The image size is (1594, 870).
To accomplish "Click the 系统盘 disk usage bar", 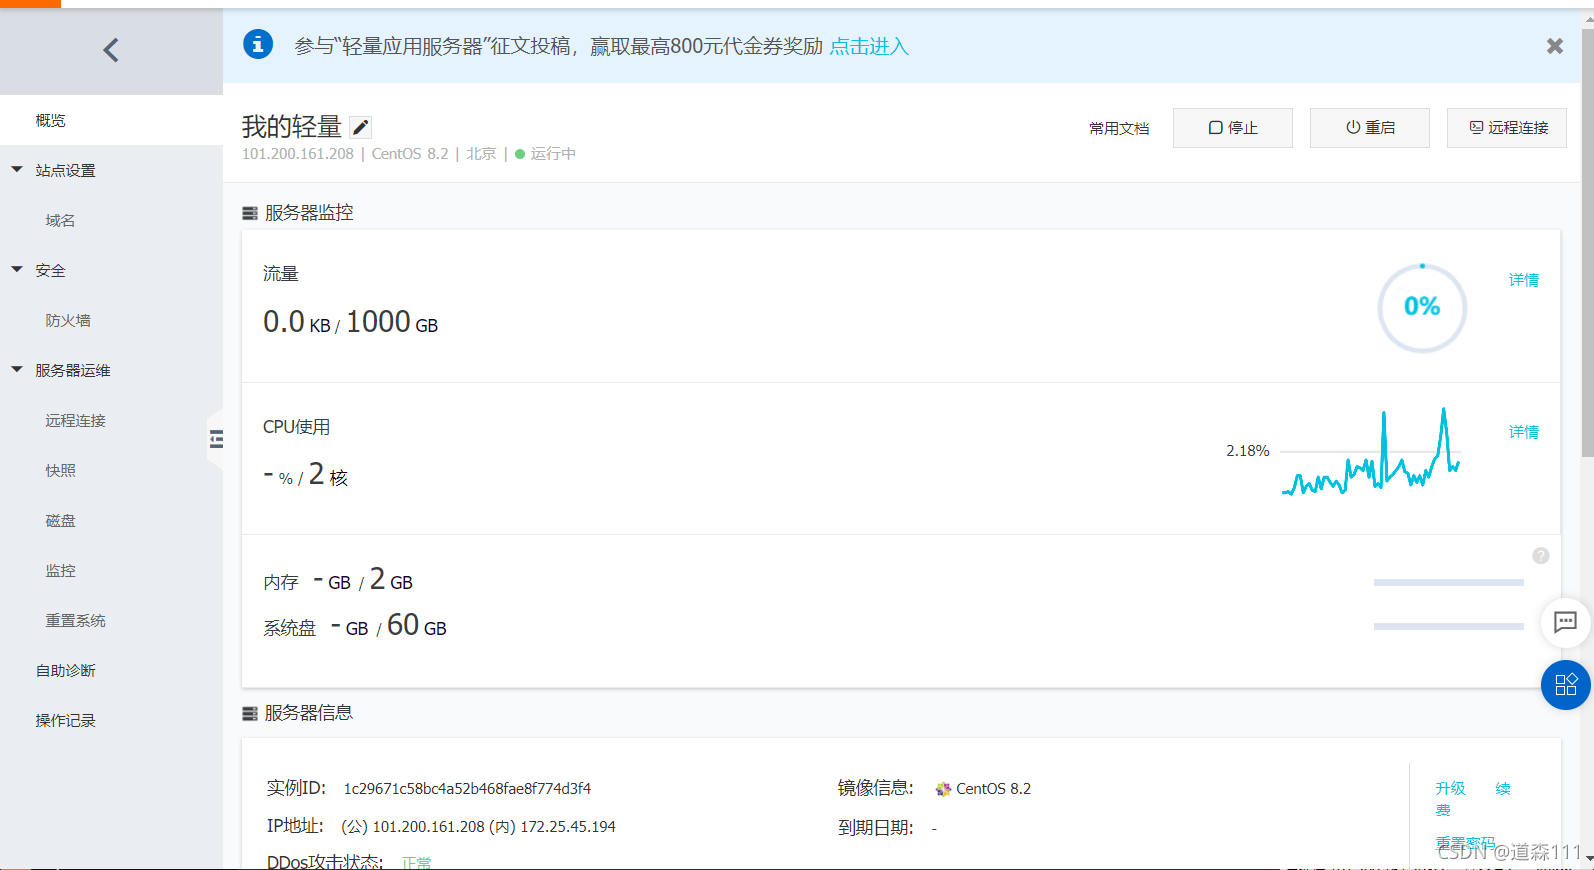I will pyautogui.click(x=1449, y=626).
